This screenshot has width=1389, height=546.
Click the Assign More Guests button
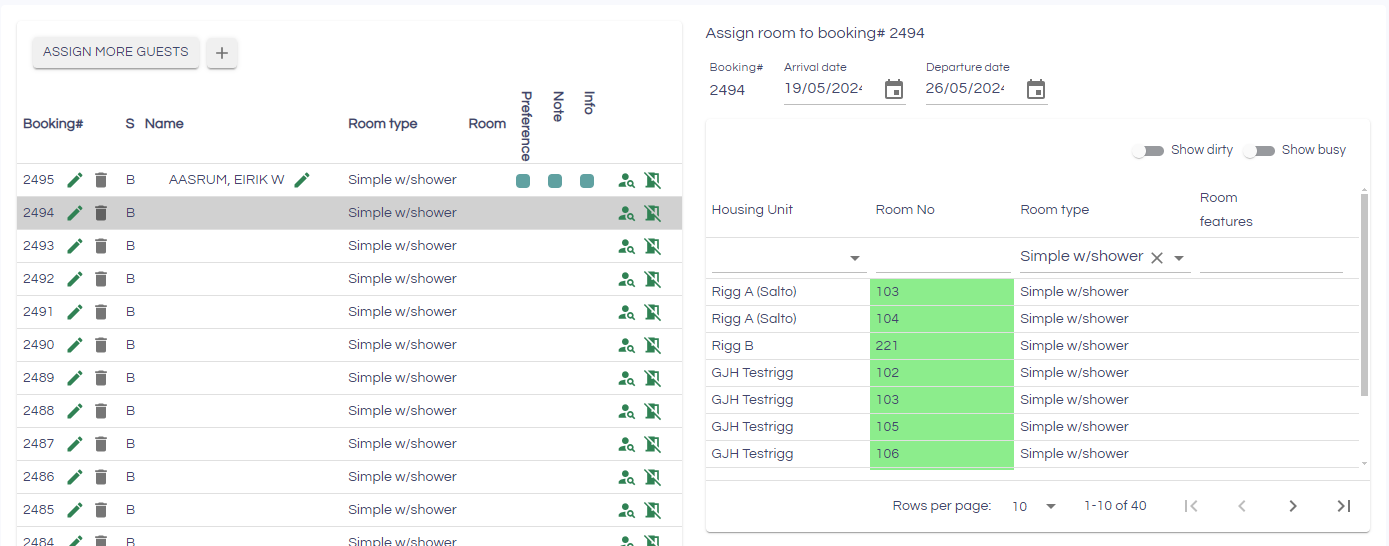point(116,52)
